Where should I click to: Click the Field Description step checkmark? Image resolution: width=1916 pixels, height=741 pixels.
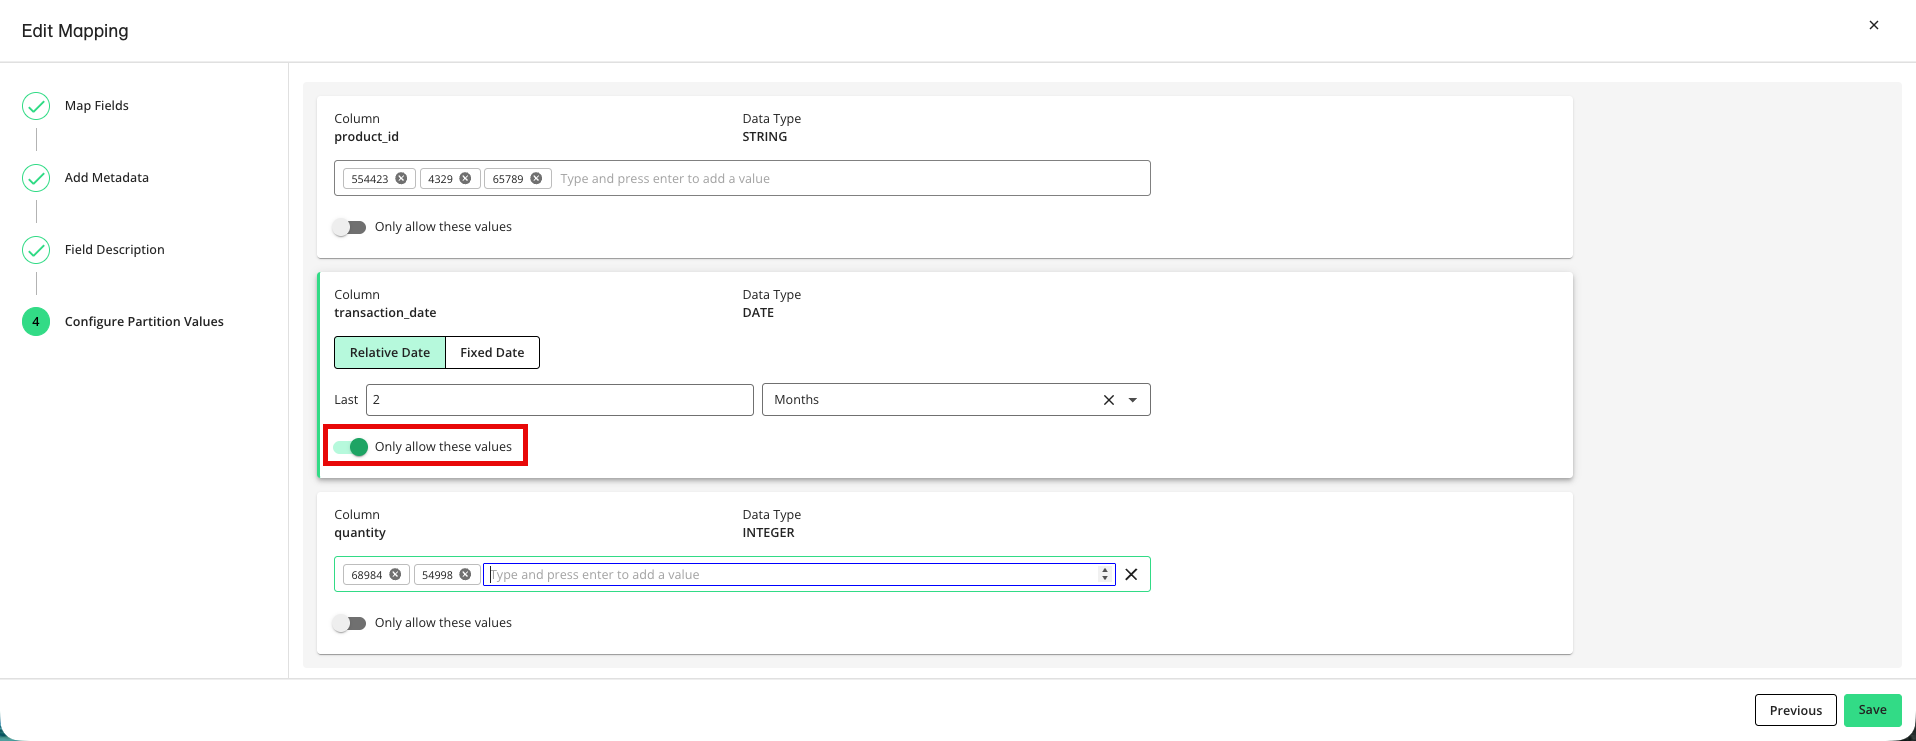click(36, 250)
